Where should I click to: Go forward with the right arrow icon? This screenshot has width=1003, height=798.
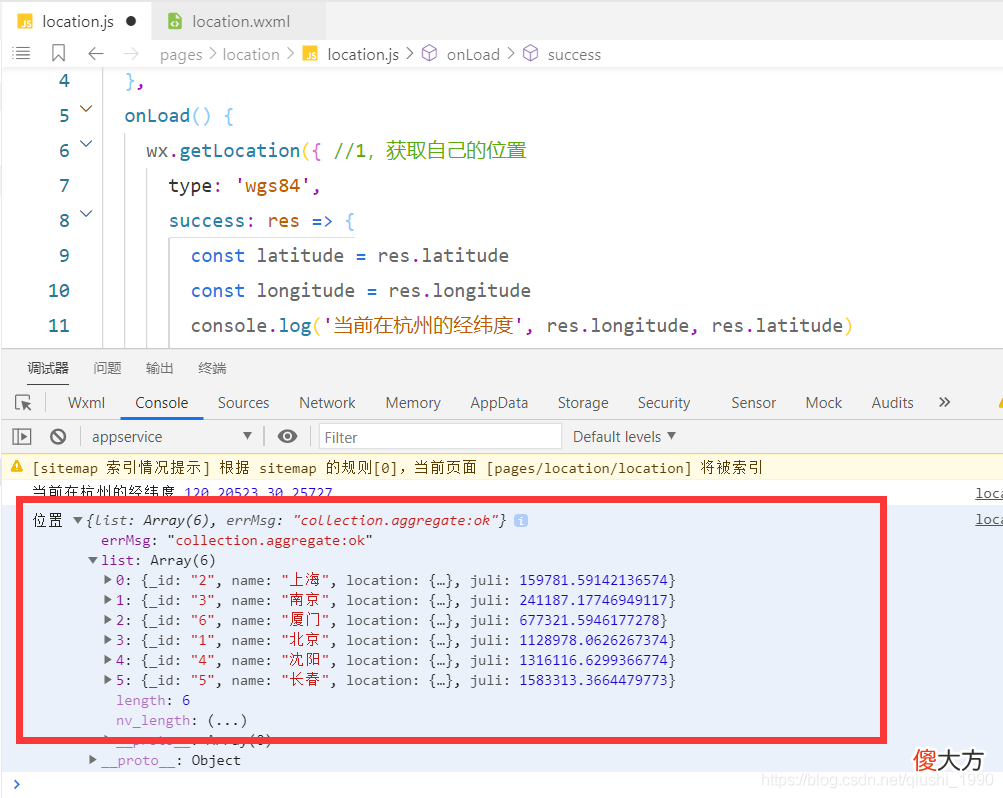130,54
